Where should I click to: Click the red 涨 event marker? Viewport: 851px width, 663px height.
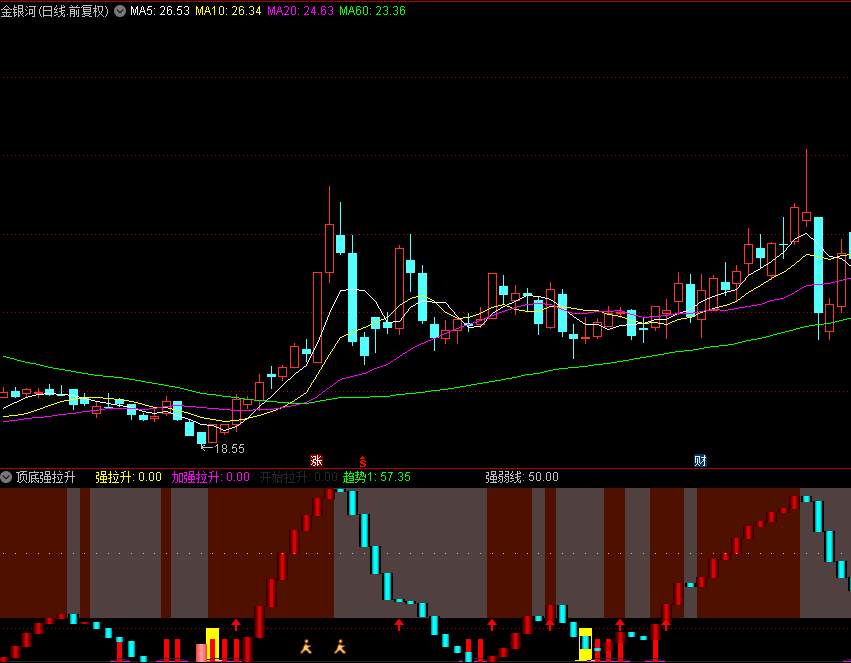click(316, 461)
